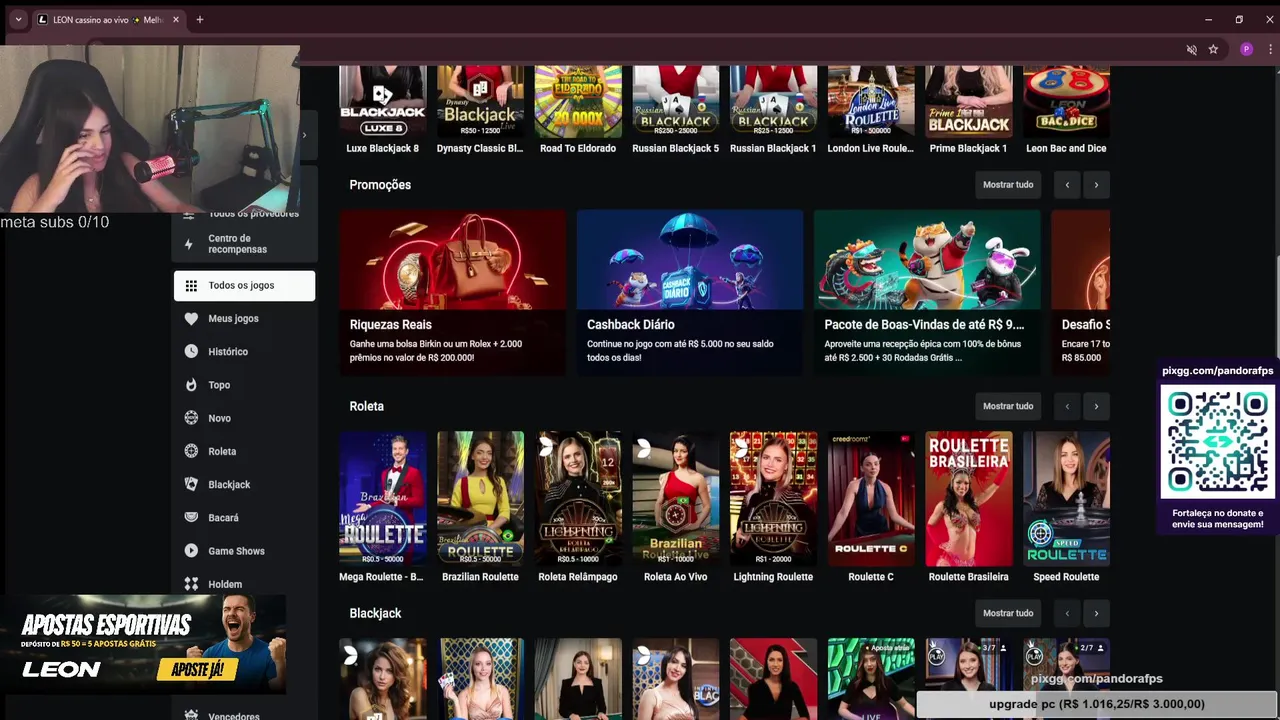Screen dimensions: 1280x720
Task: Open Pacote de Boas-Vindas promotion card
Action: 927,292
